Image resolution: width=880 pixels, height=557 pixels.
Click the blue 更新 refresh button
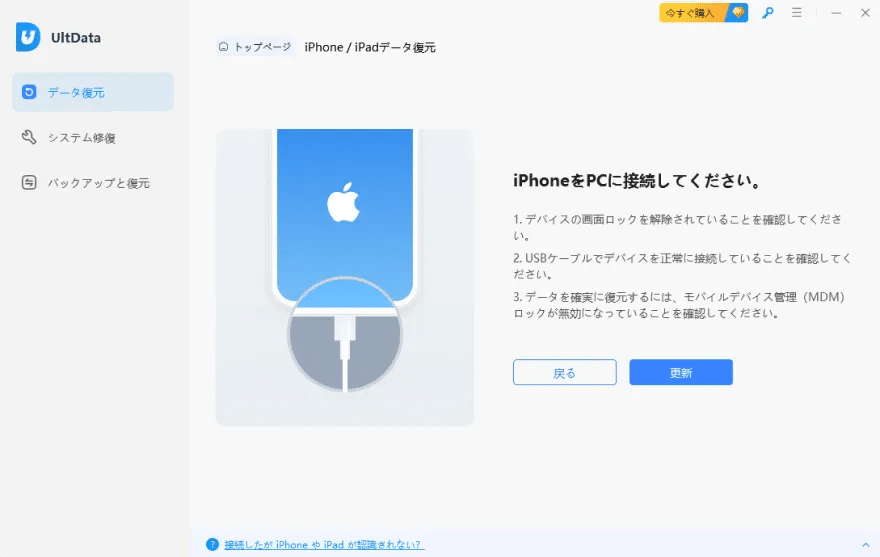click(x=681, y=372)
